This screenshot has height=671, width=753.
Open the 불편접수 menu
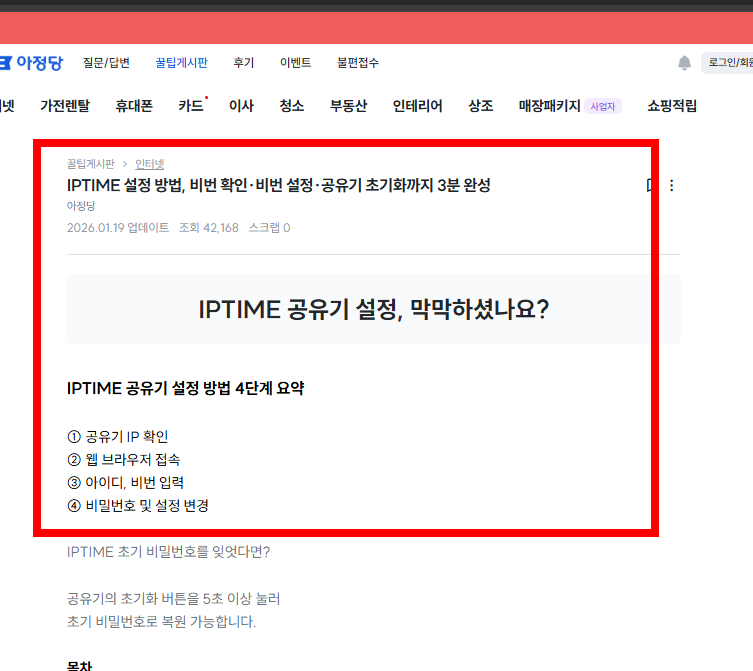click(358, 62)
